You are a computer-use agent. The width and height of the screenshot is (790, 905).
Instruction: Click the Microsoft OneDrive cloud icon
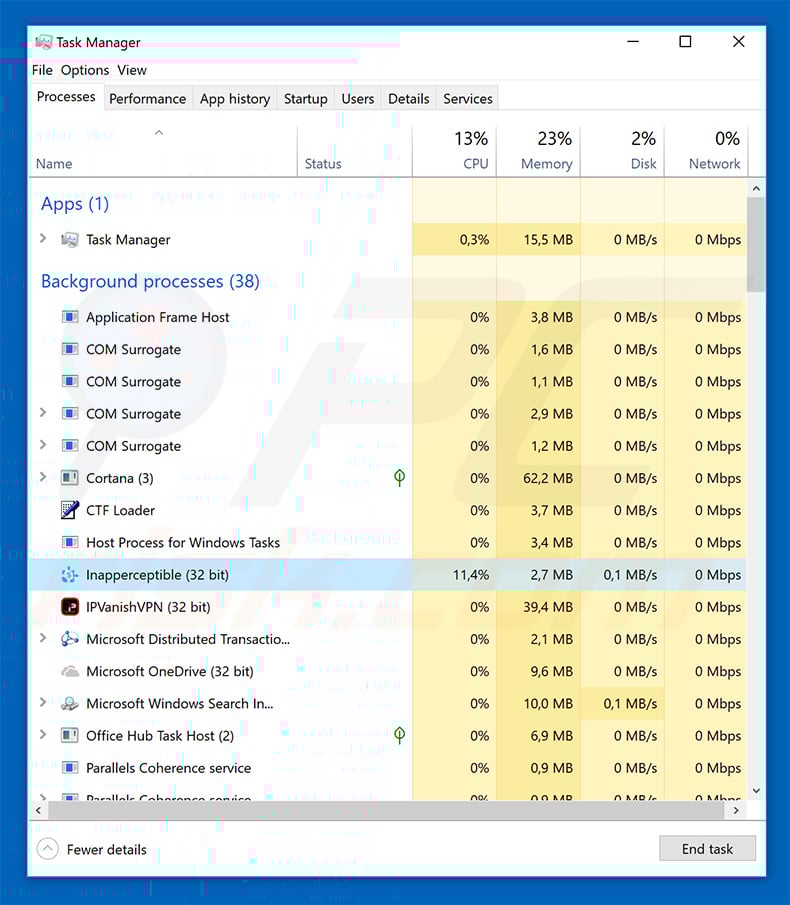70,671
